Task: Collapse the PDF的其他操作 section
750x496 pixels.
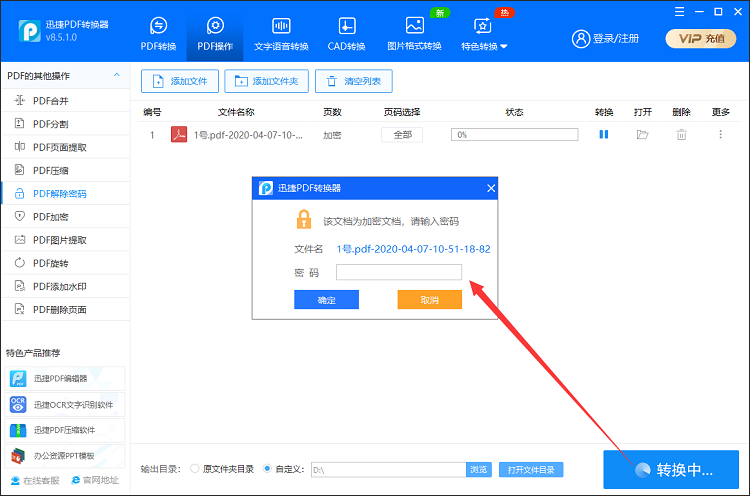Action: click(116, 76)
